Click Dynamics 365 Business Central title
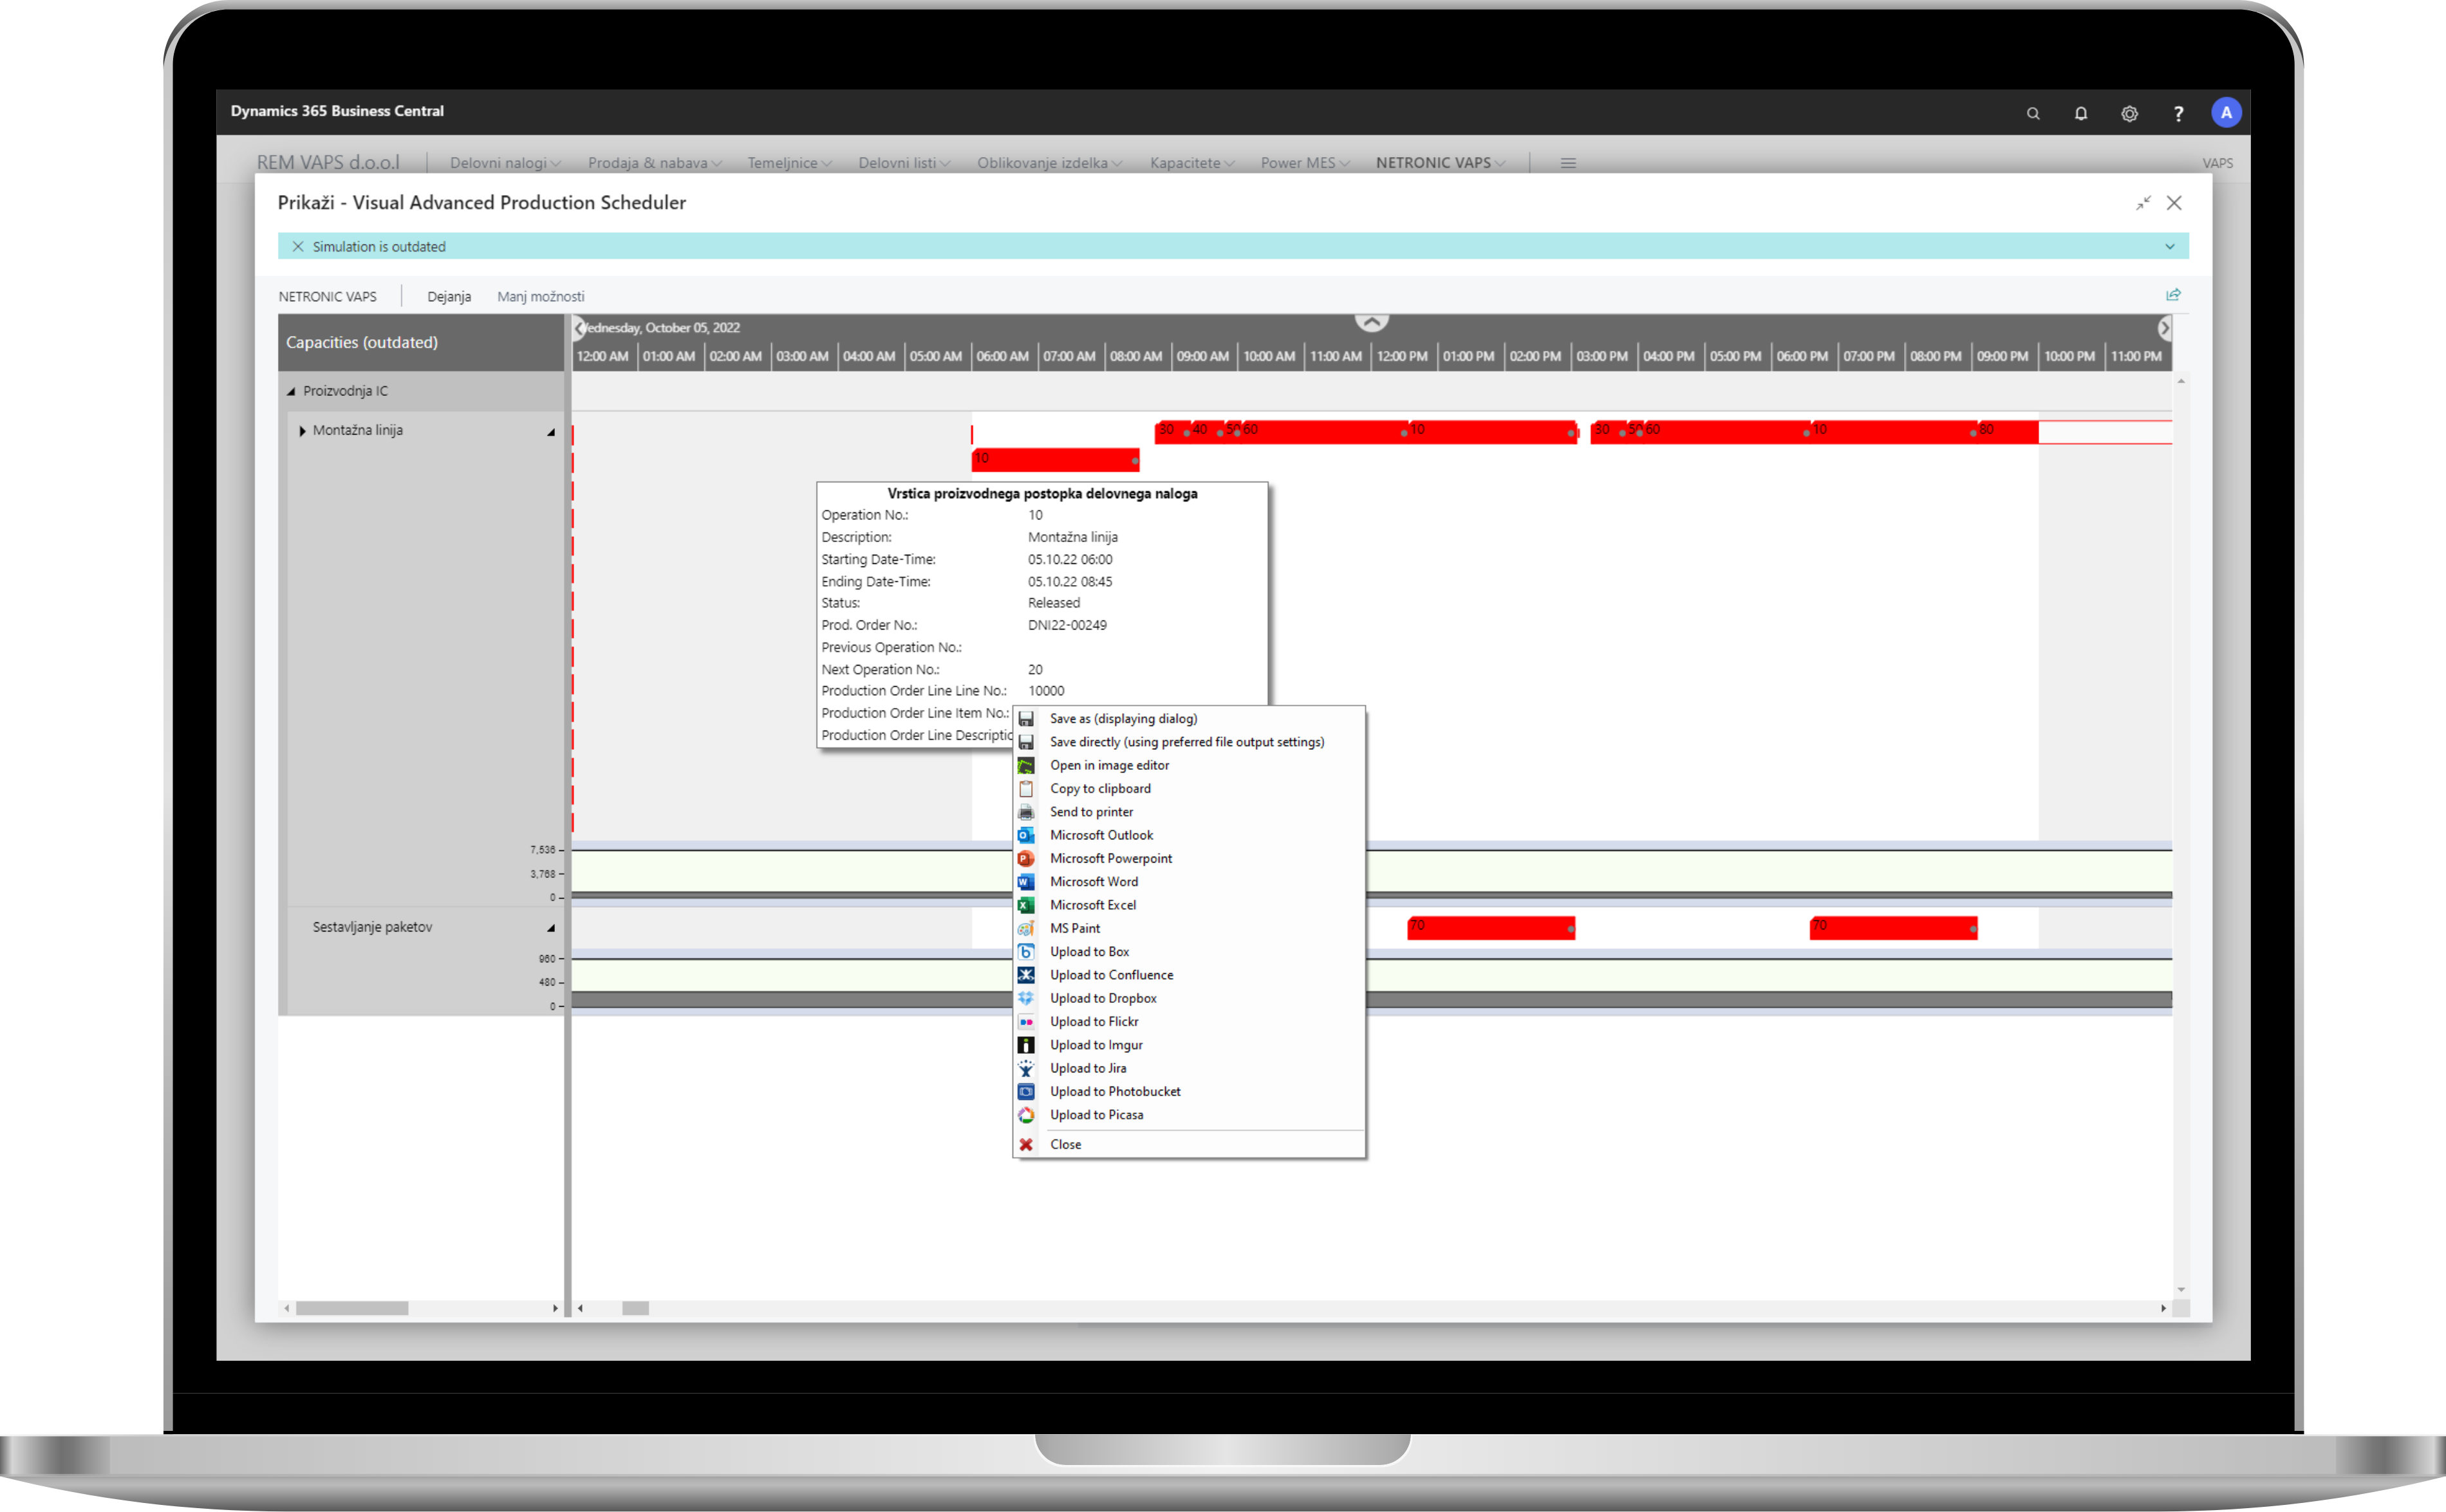This screenshot has width=2446, height=1512. [x=337, y=111]
